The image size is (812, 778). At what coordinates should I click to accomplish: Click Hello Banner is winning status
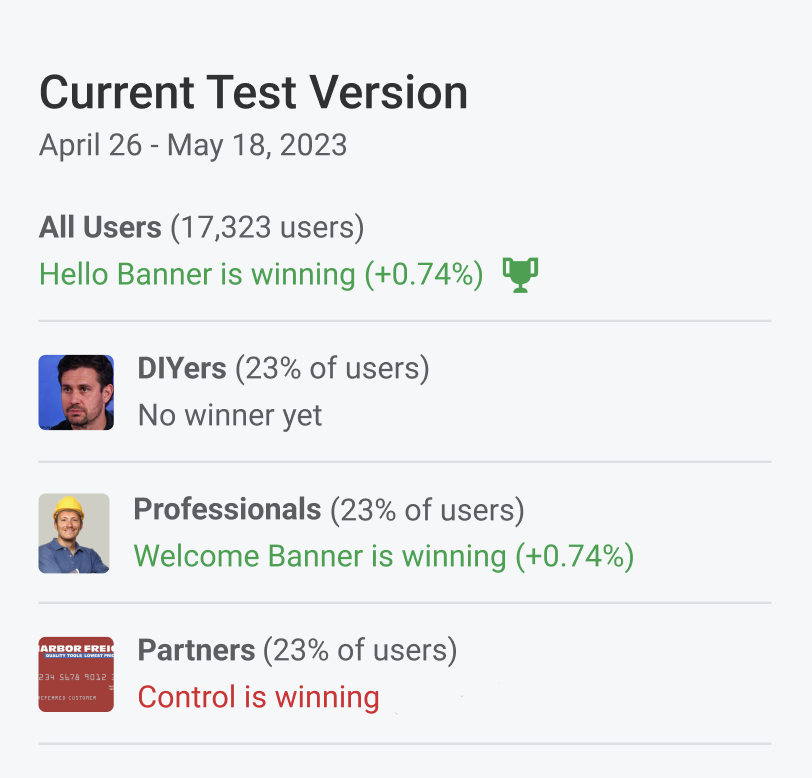pyautogui.click(x=197, y=273)
